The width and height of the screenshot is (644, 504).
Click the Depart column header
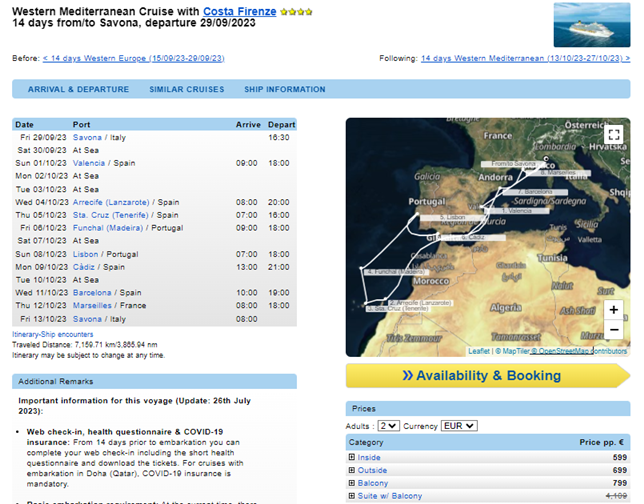[x=281, y=124]
